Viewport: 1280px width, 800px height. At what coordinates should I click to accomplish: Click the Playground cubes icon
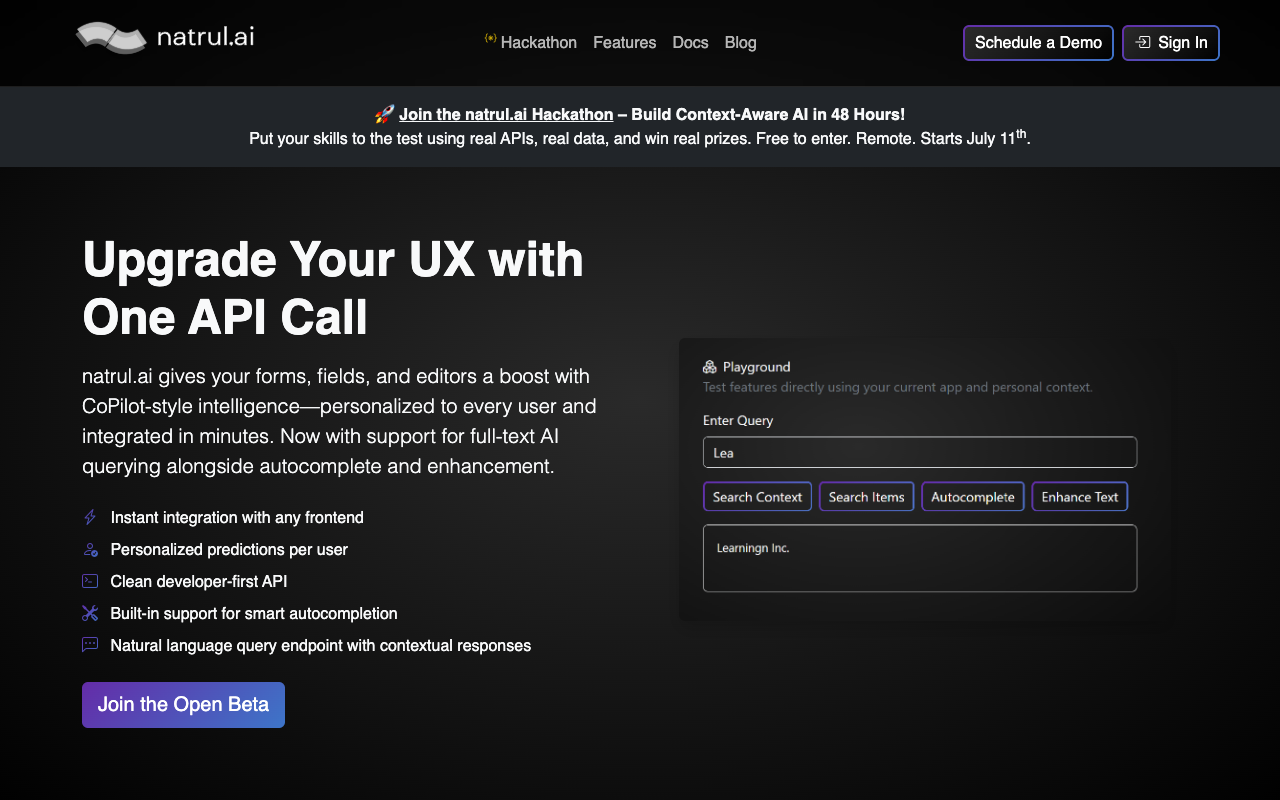point(710,367)
